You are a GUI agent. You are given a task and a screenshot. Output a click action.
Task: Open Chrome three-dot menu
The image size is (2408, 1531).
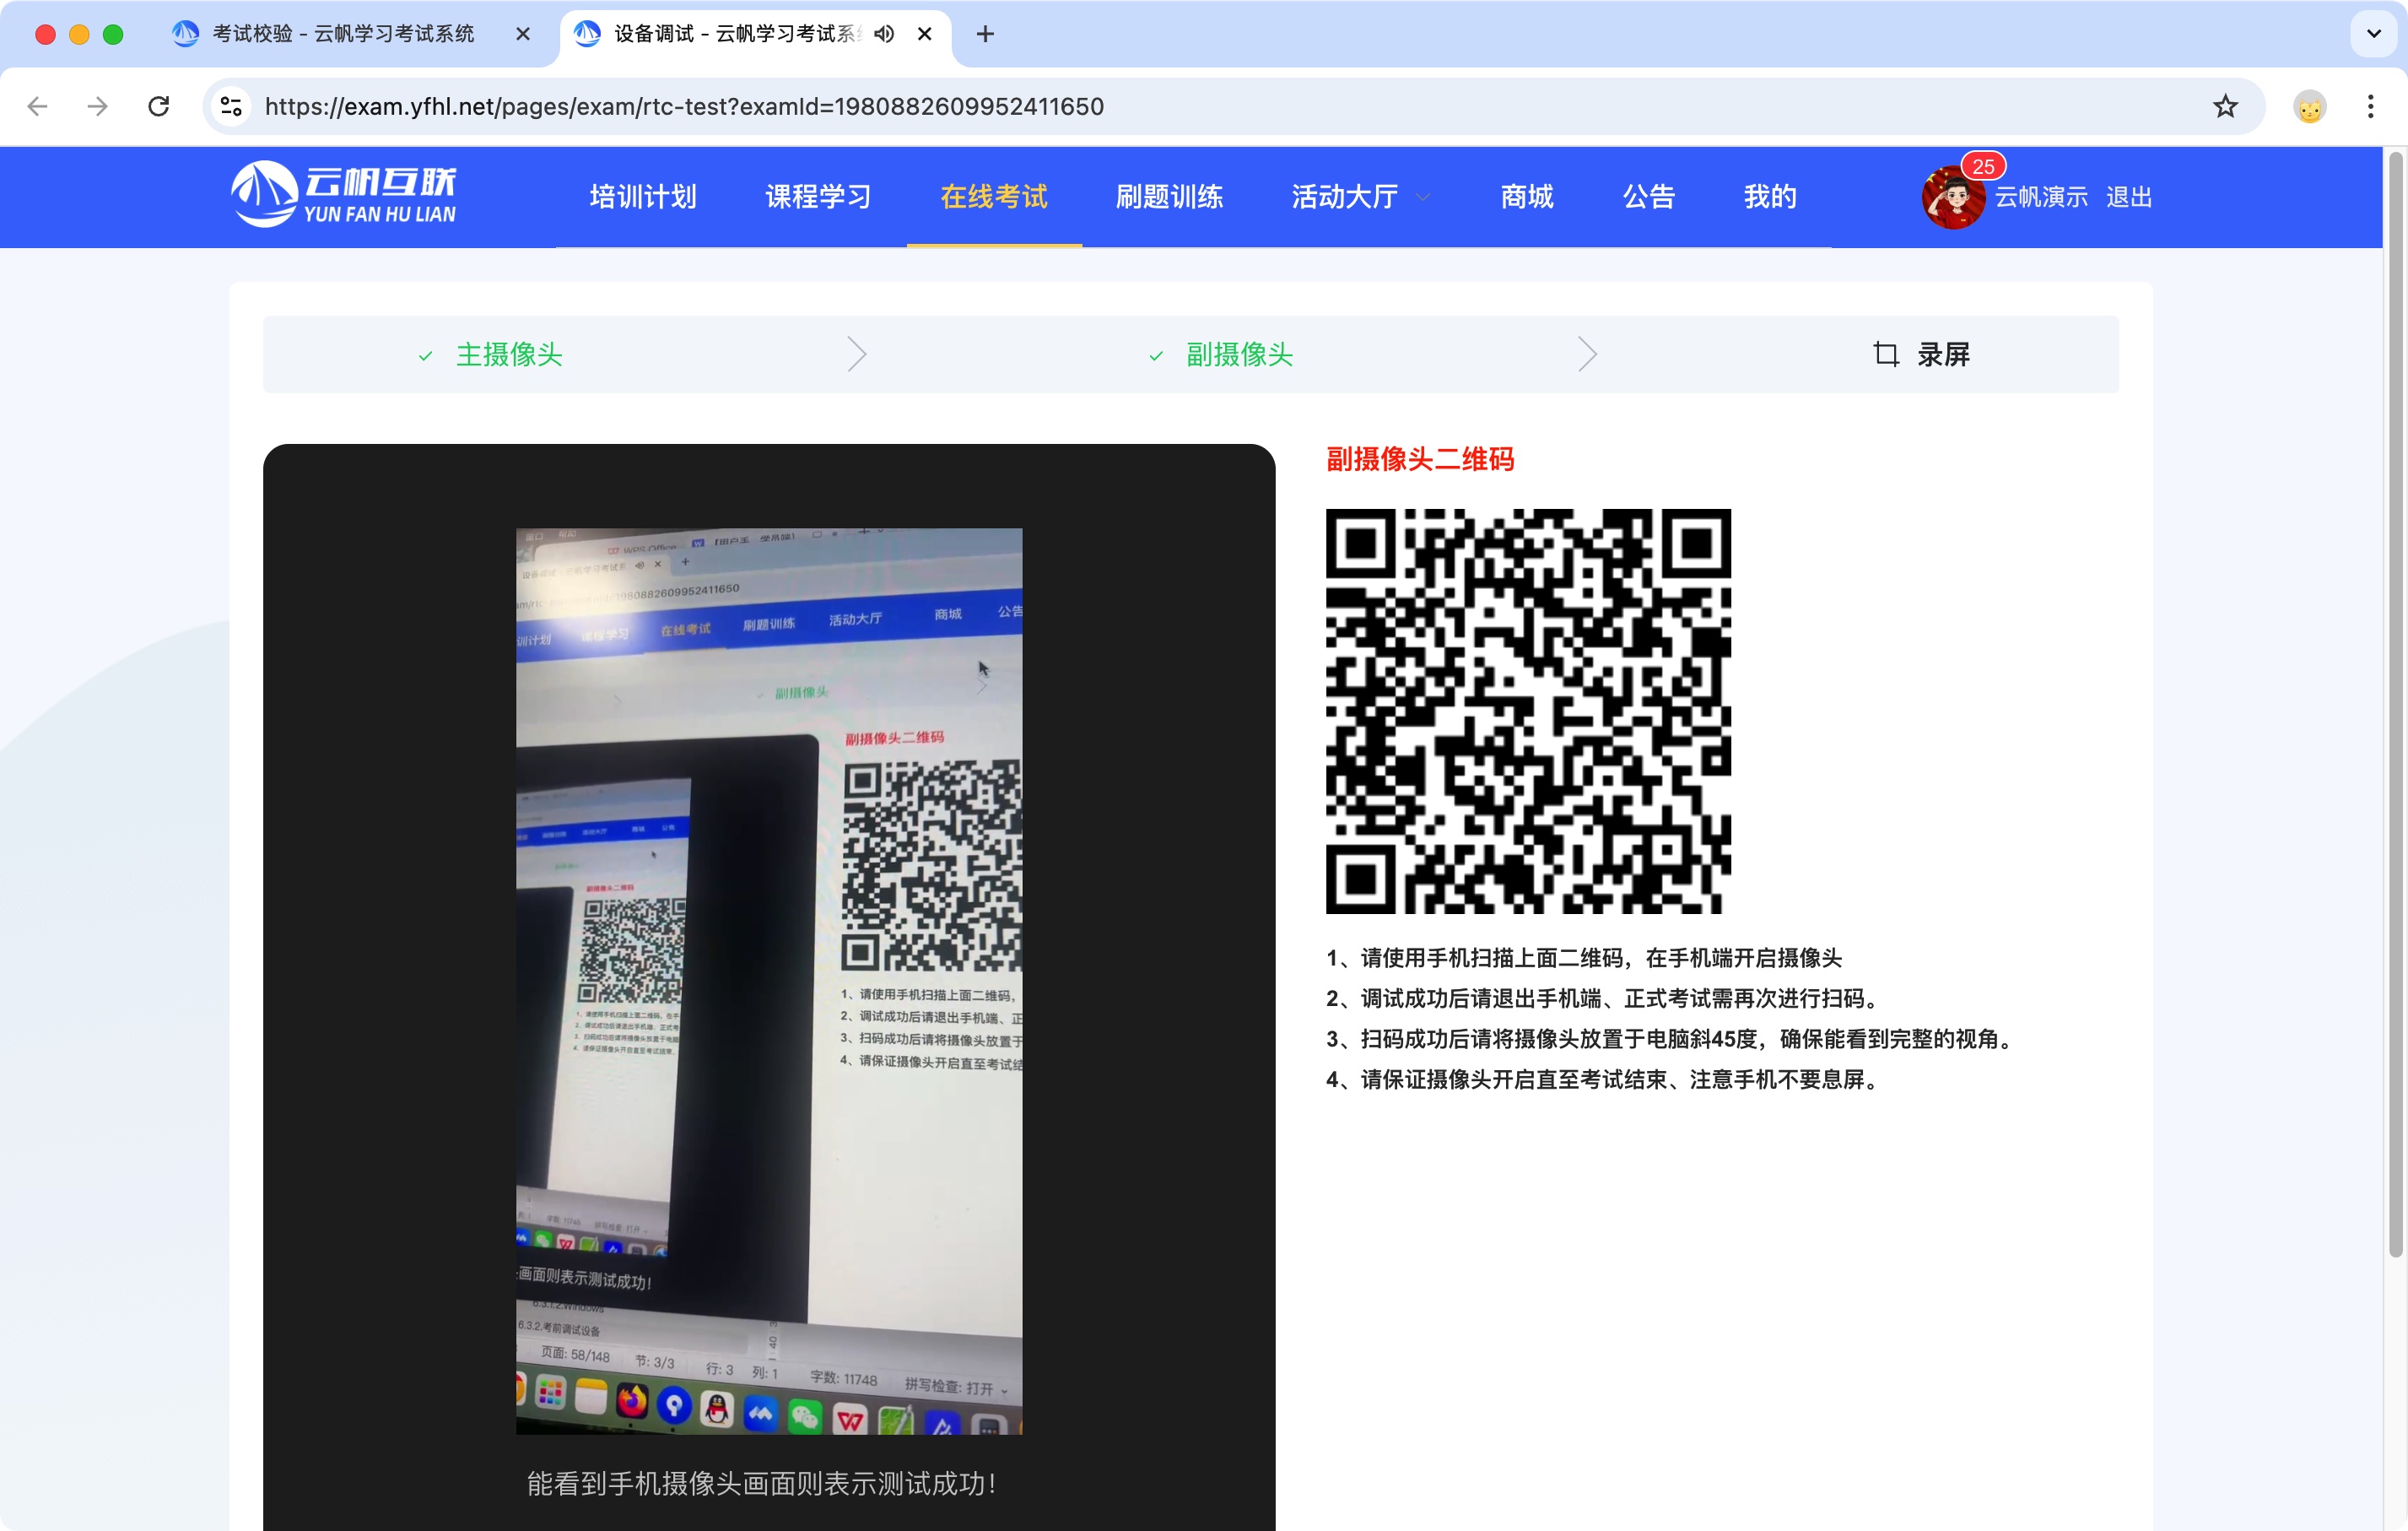pos(2370,106)
